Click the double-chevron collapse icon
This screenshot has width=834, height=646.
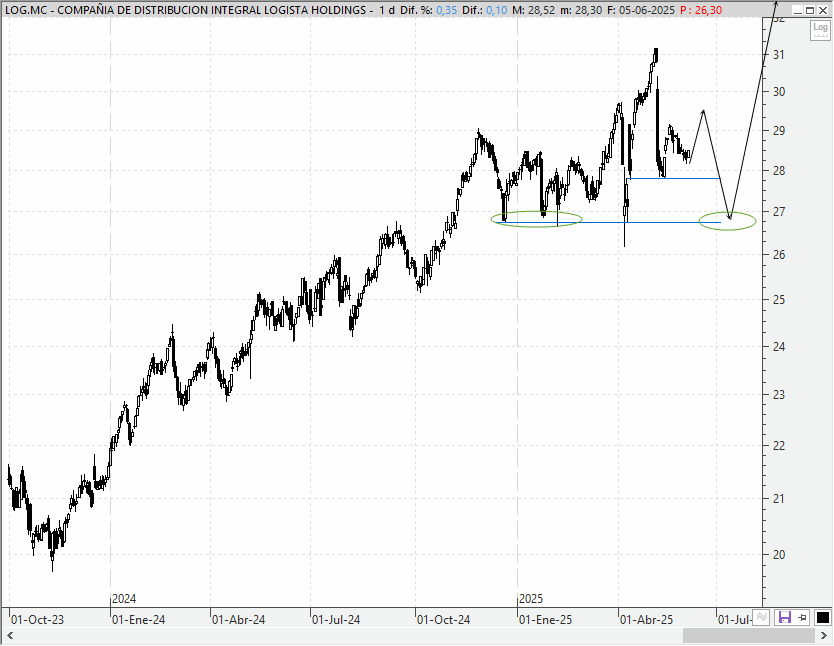pyautogui.click(x=762, y=617)
